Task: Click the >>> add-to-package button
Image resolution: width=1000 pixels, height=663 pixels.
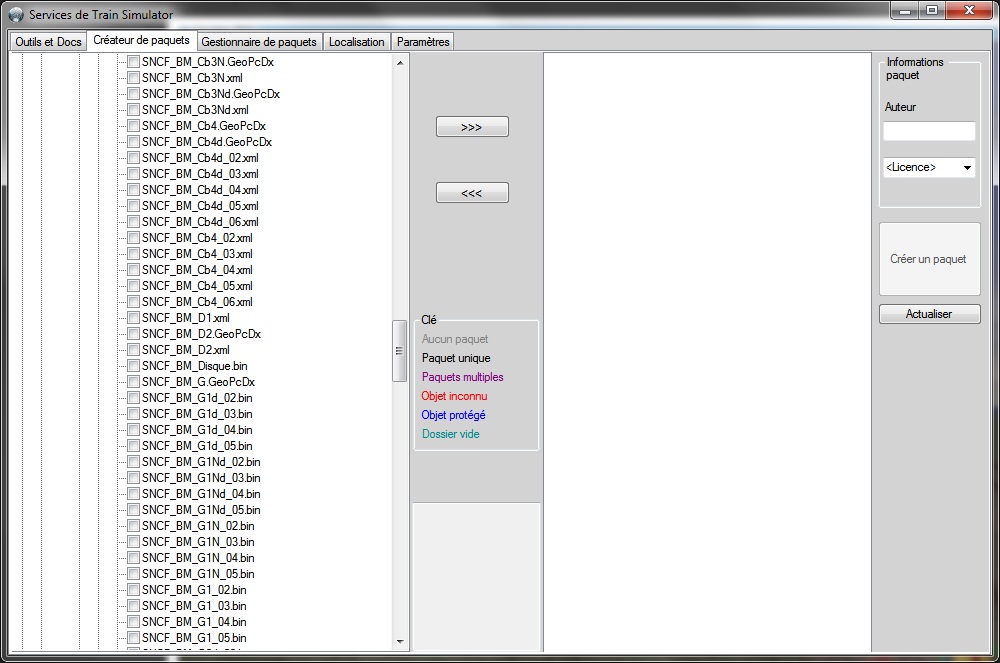Action: coord(472,127)
